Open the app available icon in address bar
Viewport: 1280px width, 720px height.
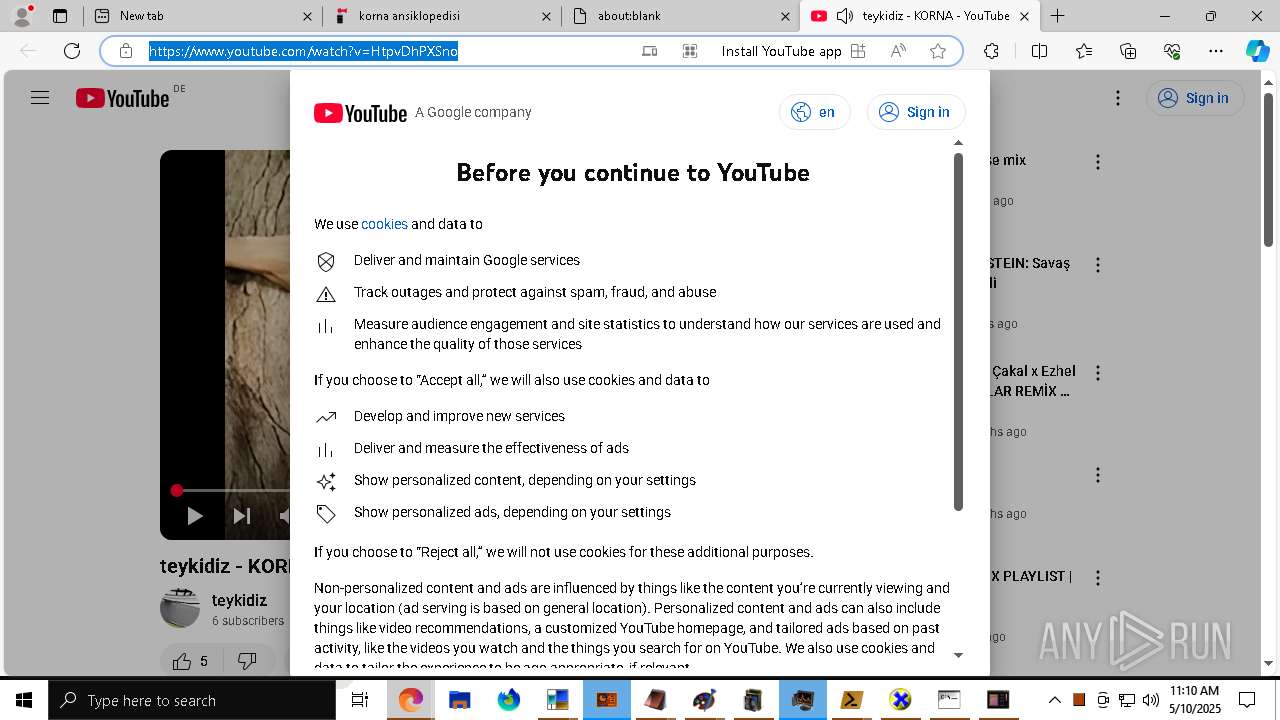pos(690,51)
